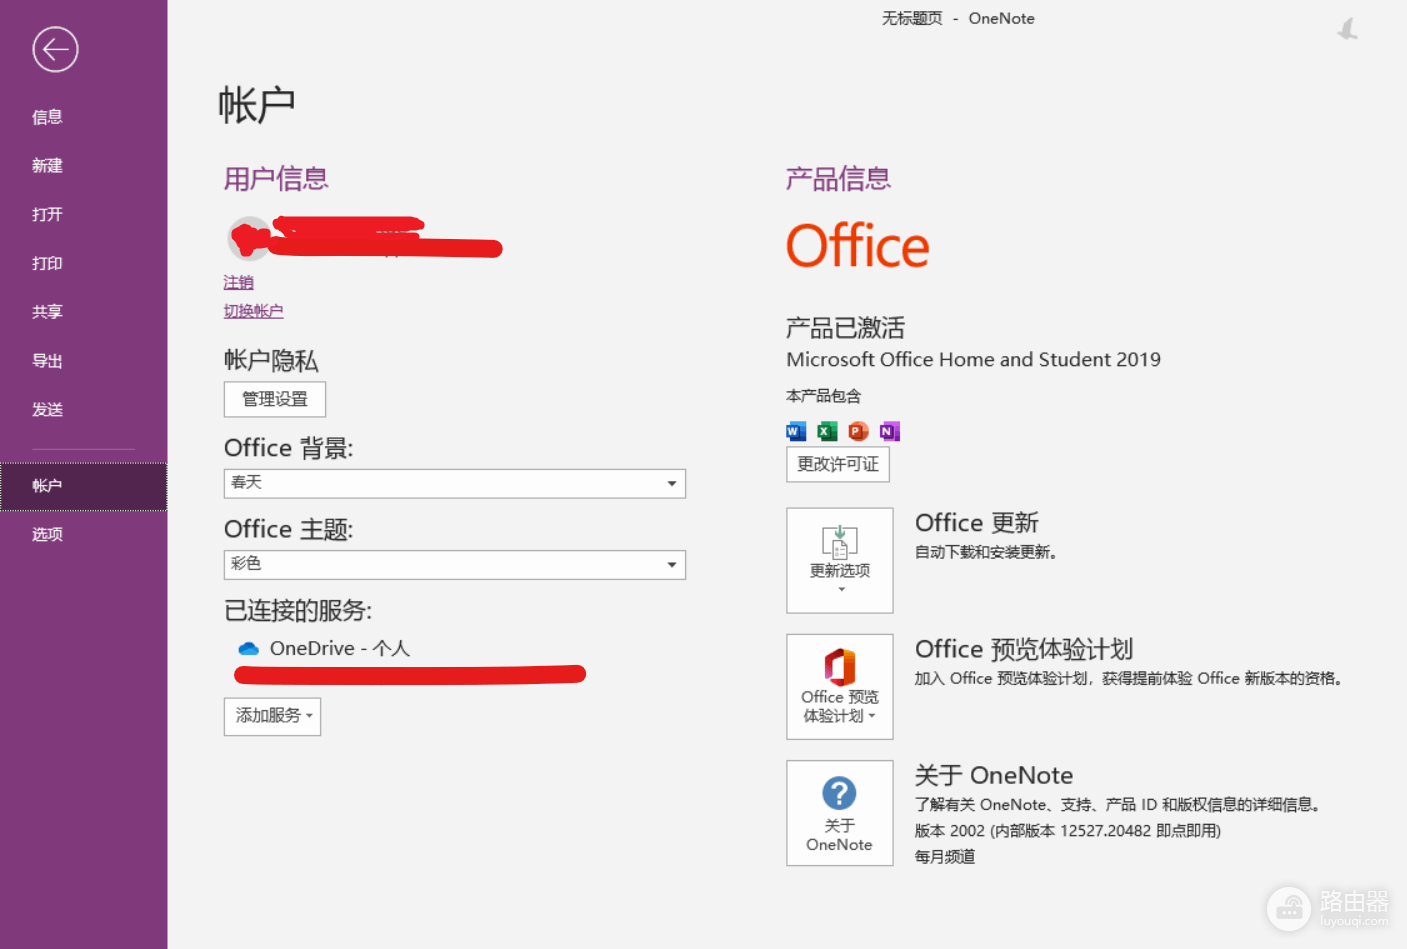Image resolution: width=1407 pixels, height=949 pixels.
Task: Open the 共享 menu item
Action: pos(47,312)
